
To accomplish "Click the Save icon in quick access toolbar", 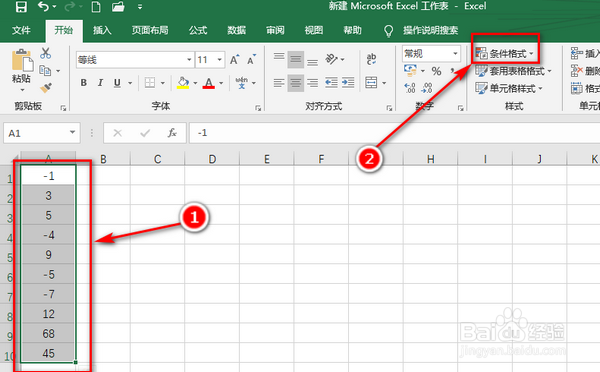I will click(21, 7).
